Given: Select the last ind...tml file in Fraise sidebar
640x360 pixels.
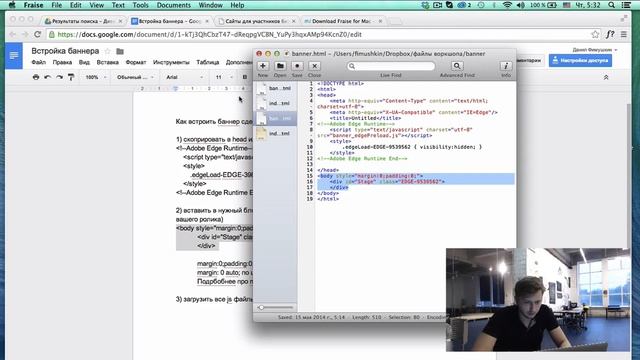Looking at the screenshot, I should click(275, 133).
